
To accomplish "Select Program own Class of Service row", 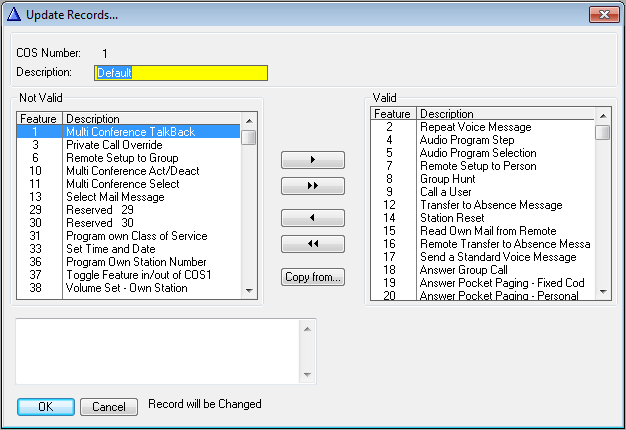I will pyautogui.click(x=129, y=236).
